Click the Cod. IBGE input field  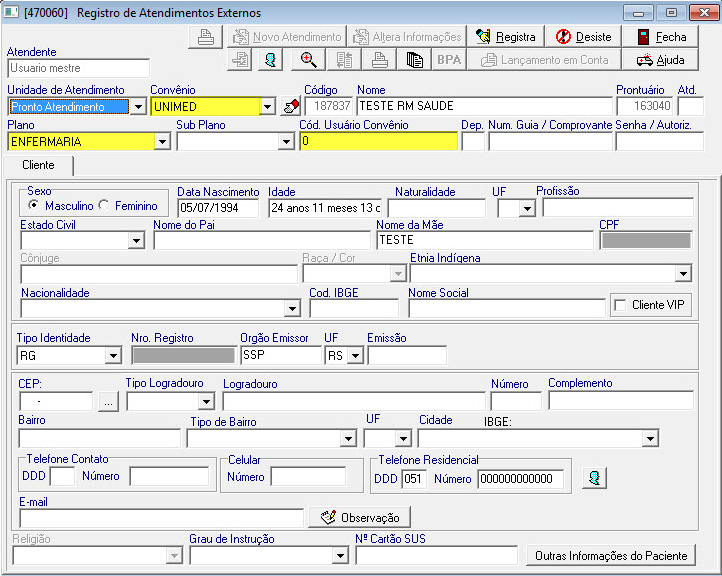pos(354,308)
